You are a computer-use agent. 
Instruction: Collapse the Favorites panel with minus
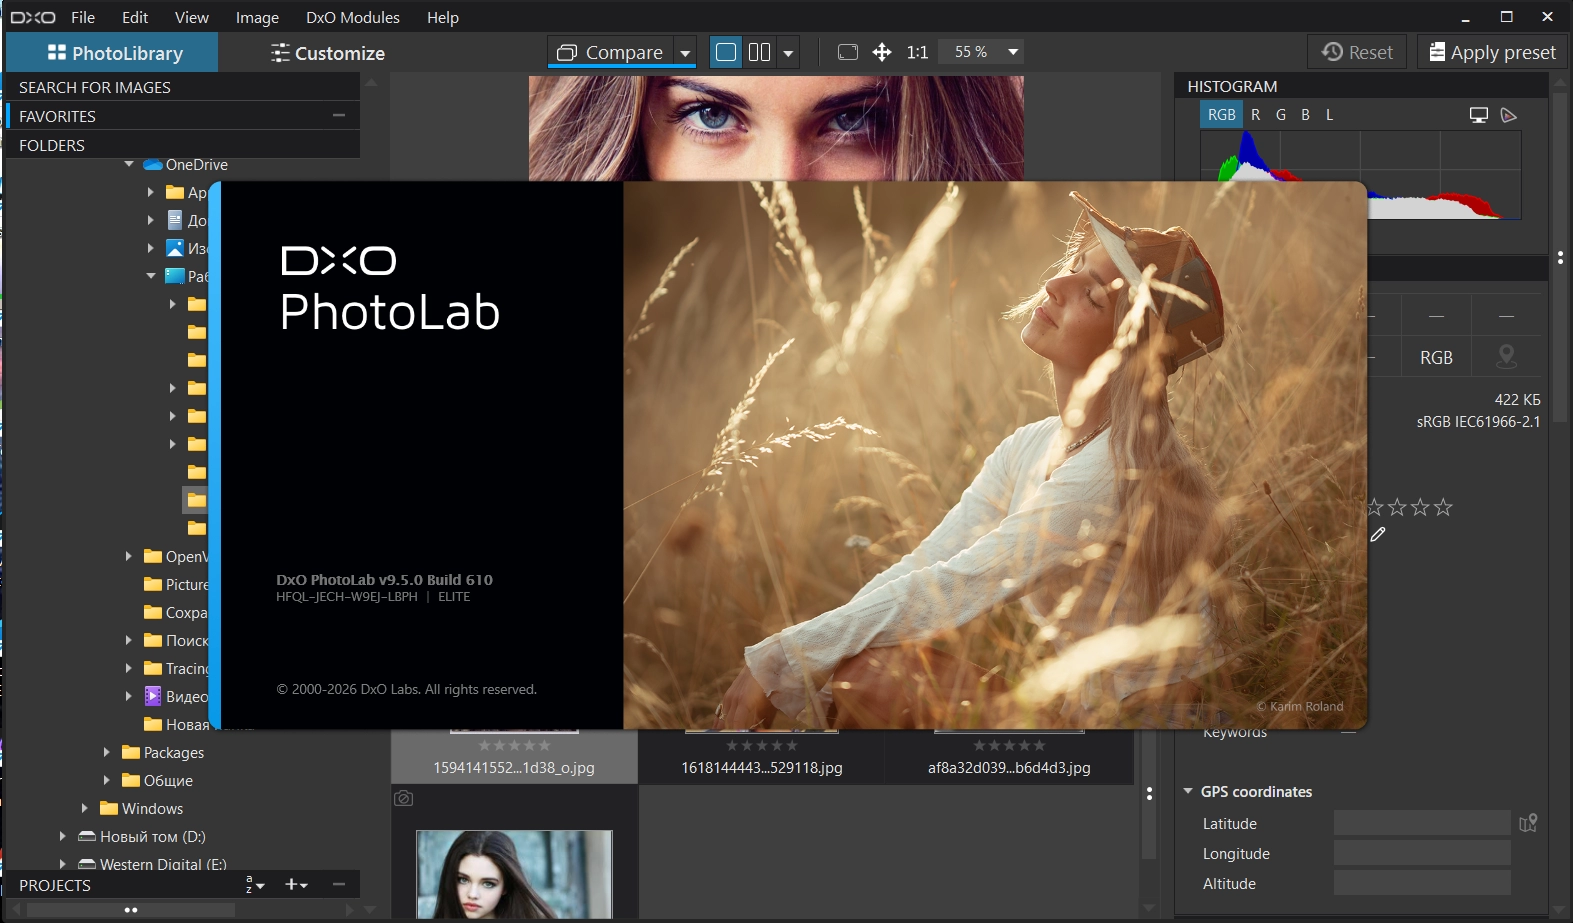(x=339, y=115)
